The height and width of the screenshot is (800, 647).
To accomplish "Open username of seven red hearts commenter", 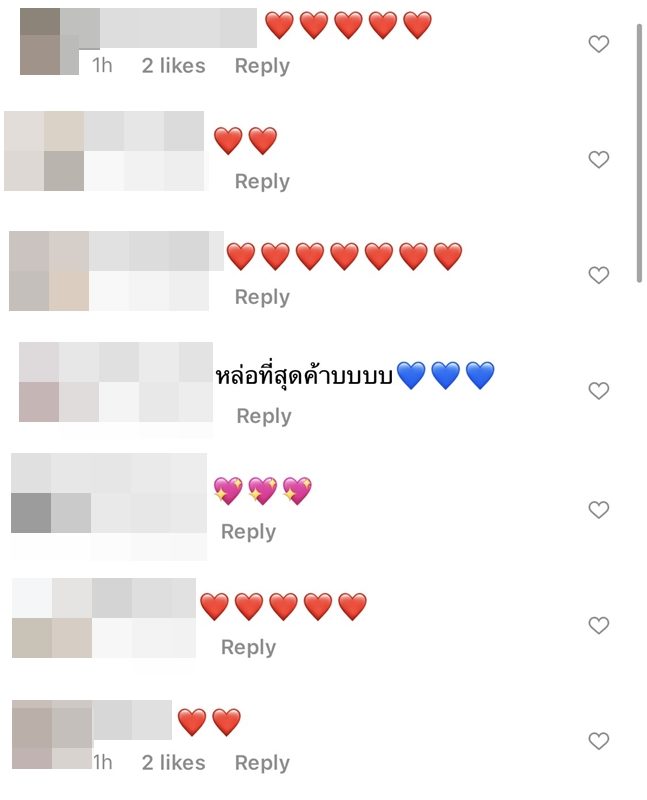I will tap(156, 251).
